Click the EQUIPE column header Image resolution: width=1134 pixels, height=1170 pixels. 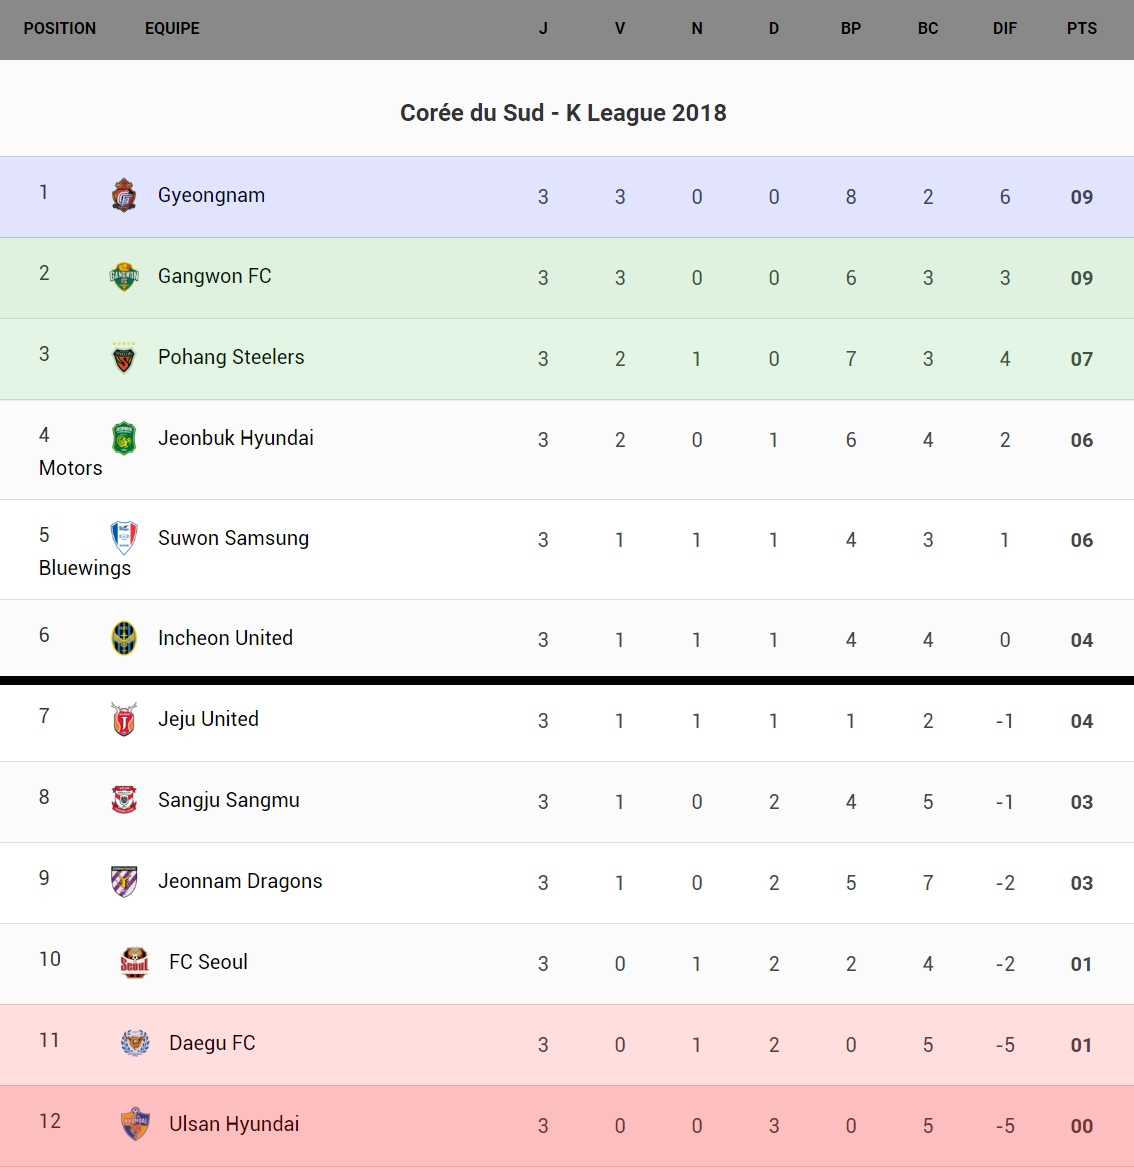[172, 28]
